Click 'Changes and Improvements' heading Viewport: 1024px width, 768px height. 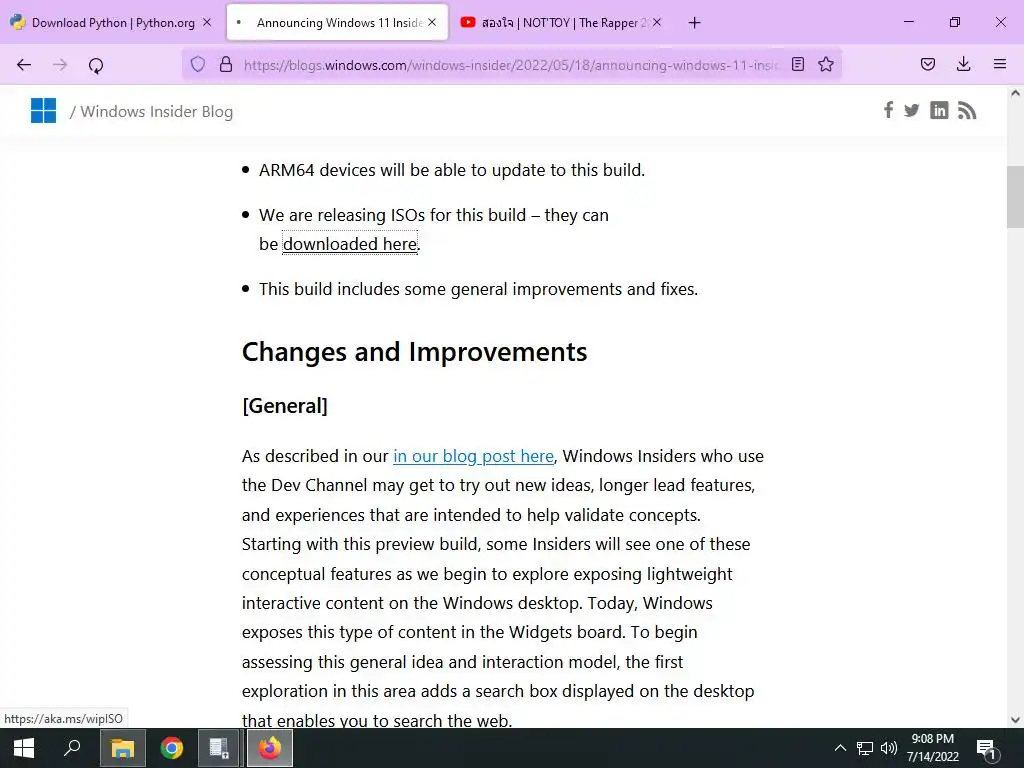(x=415, y=352)
